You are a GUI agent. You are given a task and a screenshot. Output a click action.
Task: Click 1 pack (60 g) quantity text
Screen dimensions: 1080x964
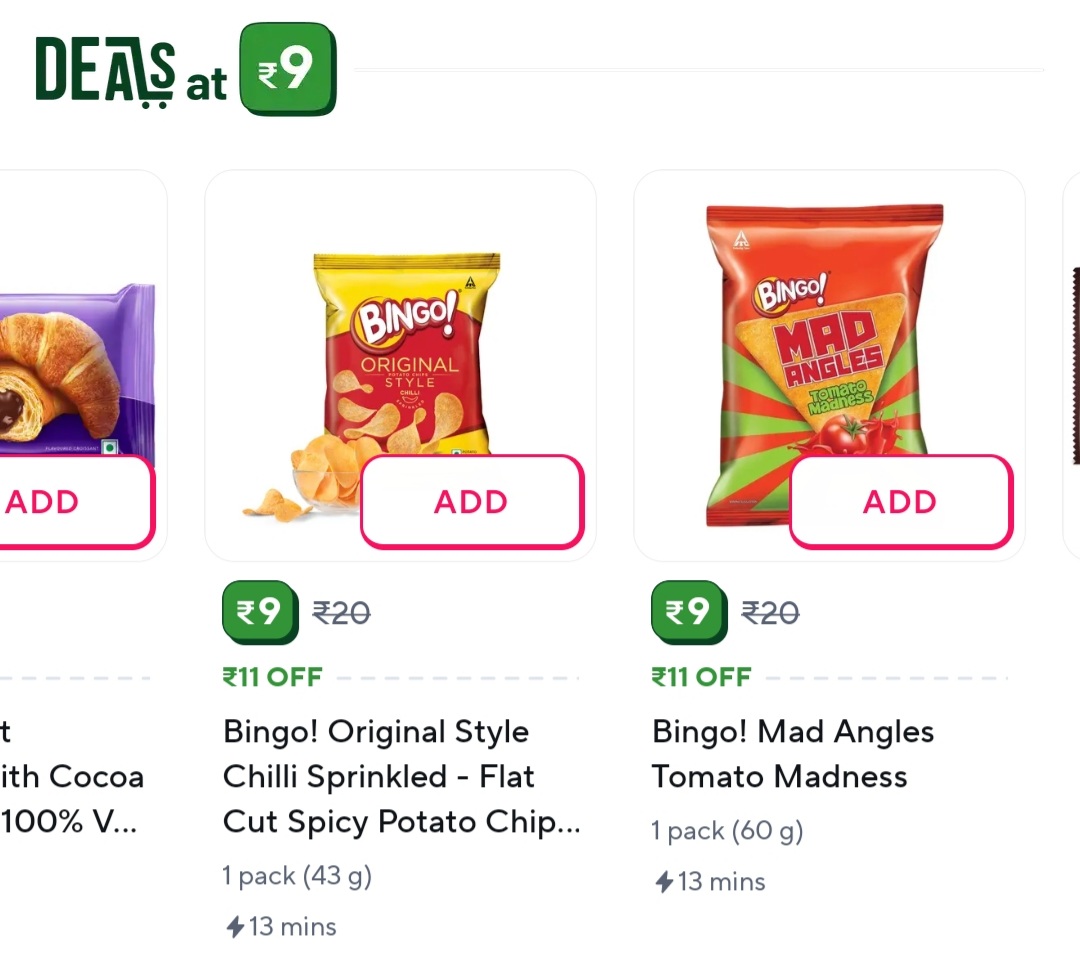[x=727, y=831]
